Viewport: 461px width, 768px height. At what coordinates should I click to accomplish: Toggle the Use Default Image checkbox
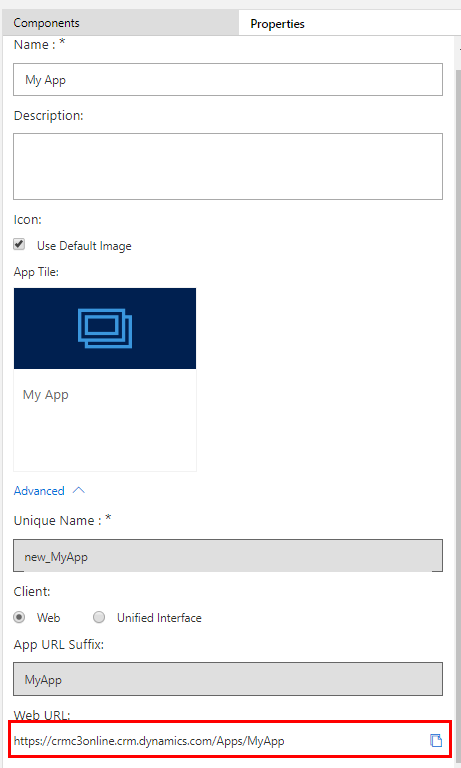(x=19, y=244)
